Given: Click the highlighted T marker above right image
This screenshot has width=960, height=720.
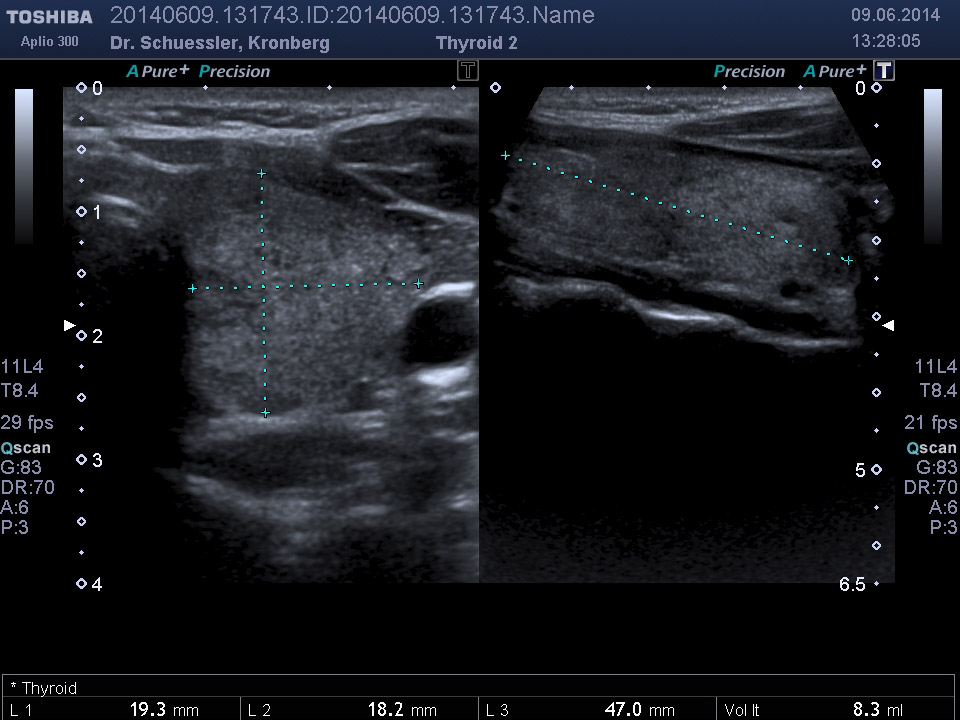Looking at the screenshot, I should coord(883,70).
